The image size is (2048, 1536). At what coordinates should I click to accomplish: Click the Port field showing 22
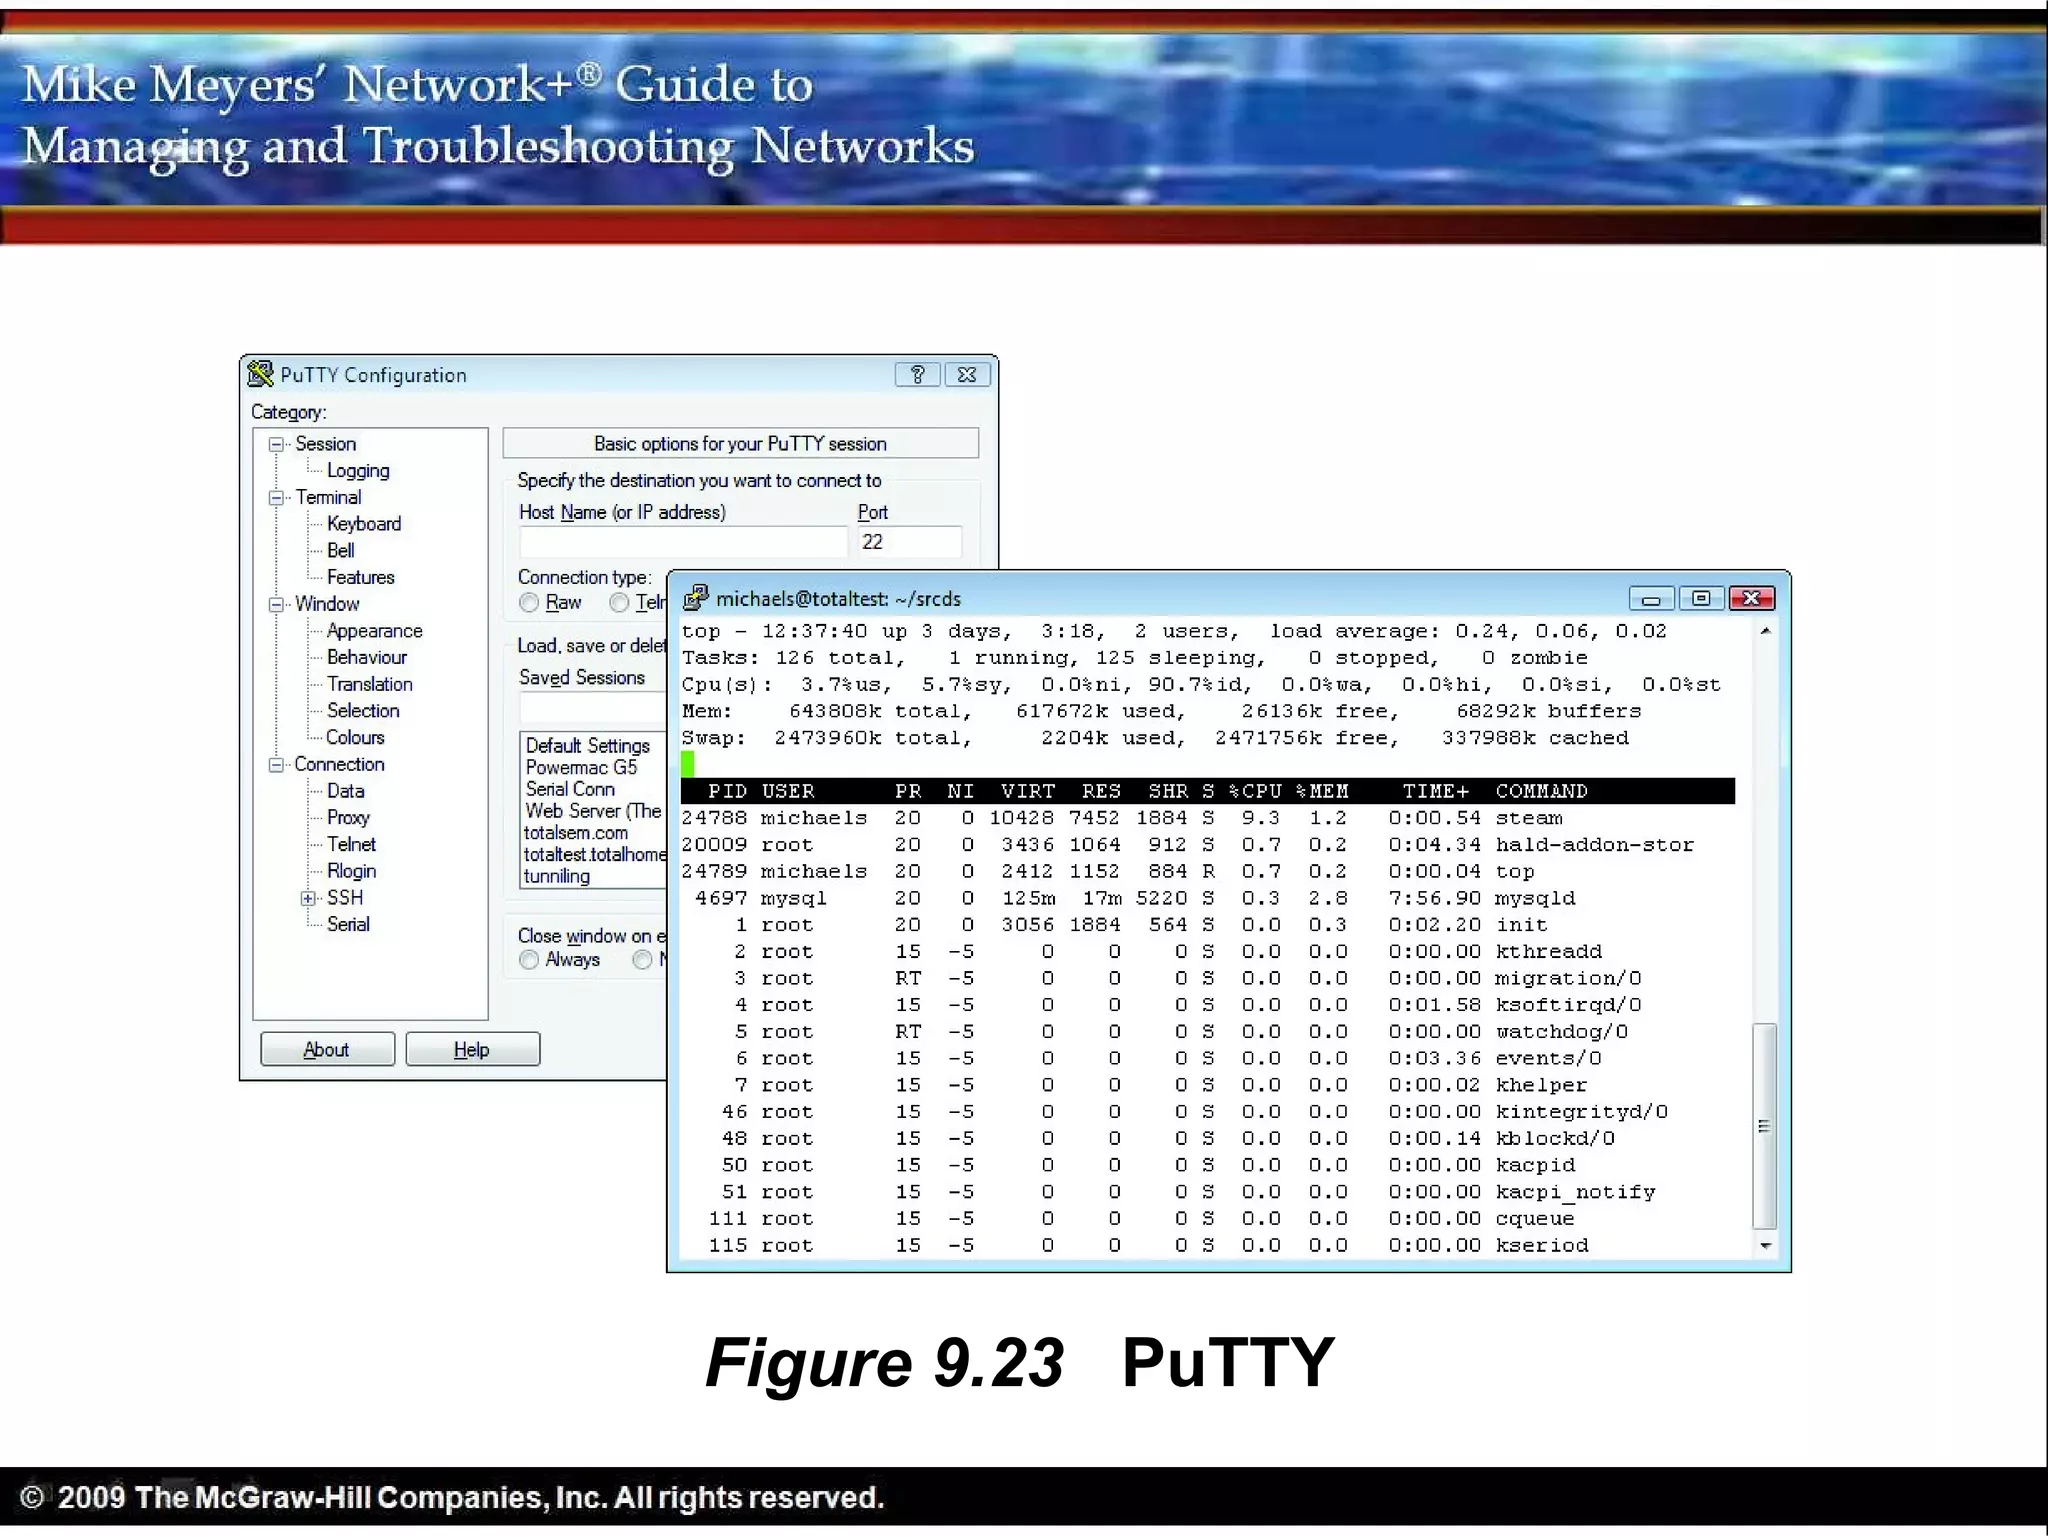pyautogui.click(x=909, y=542)
